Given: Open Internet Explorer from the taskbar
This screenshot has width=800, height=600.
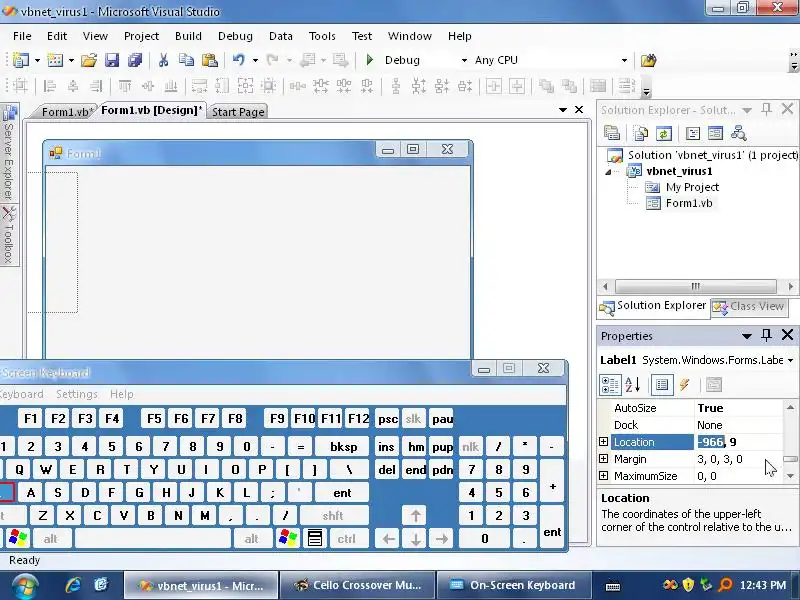Looking at the screenshot, I should click(x=73, y=585).
